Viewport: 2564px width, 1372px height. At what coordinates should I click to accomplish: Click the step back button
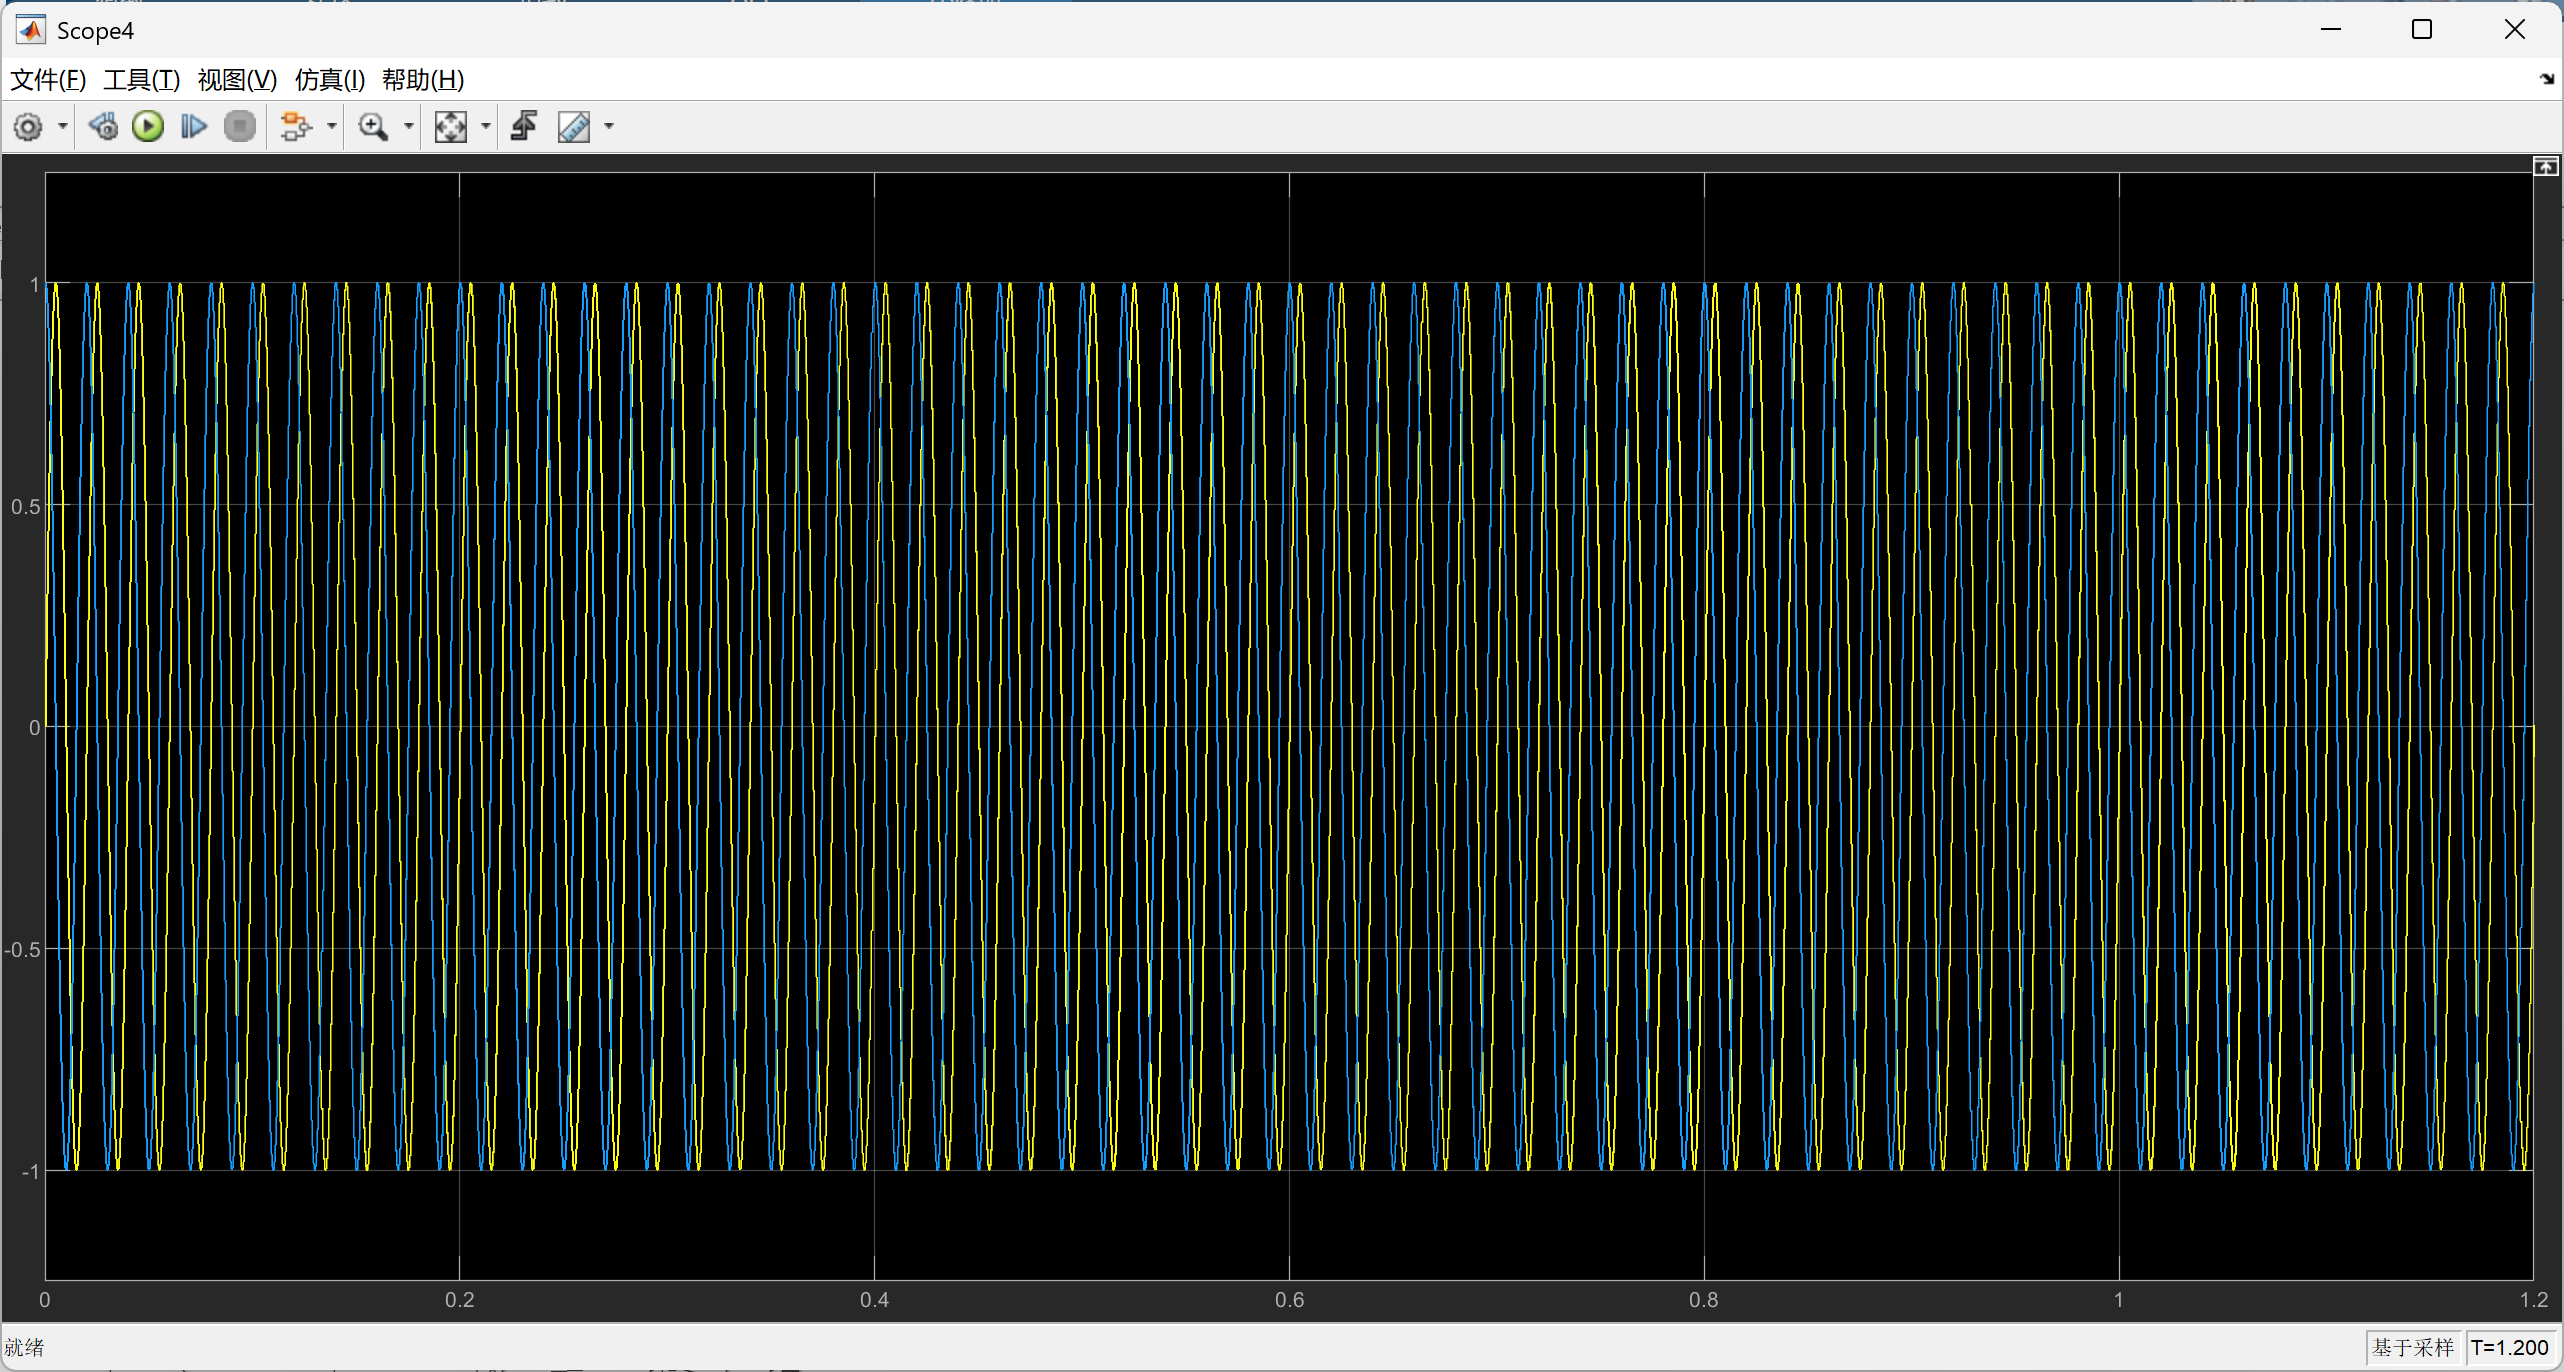coord(103,127)
